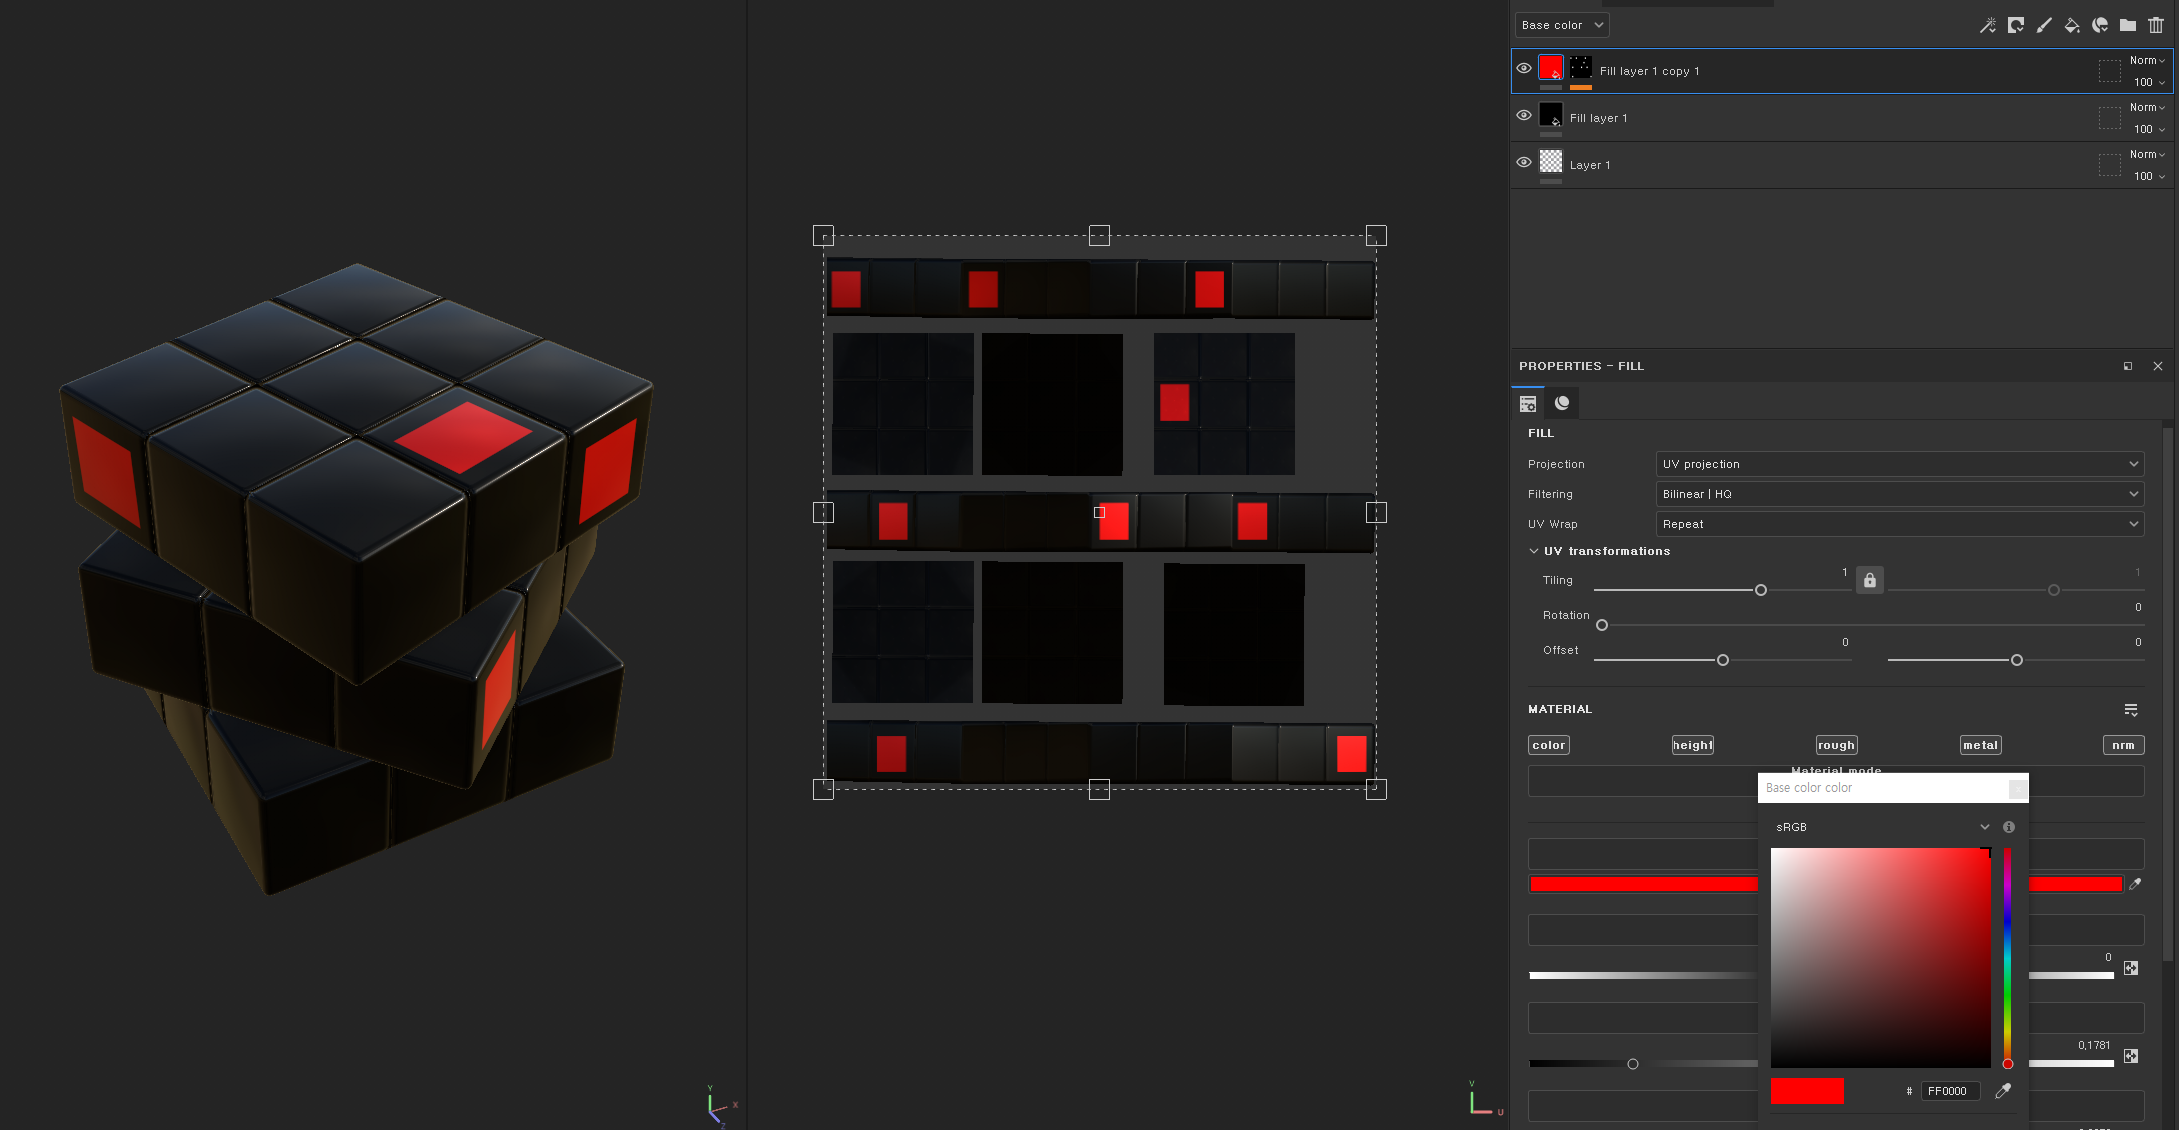The height and width of the screenshot is (1130, 2179).
Task: Toggle the metal material channel
Action: 1979,745
